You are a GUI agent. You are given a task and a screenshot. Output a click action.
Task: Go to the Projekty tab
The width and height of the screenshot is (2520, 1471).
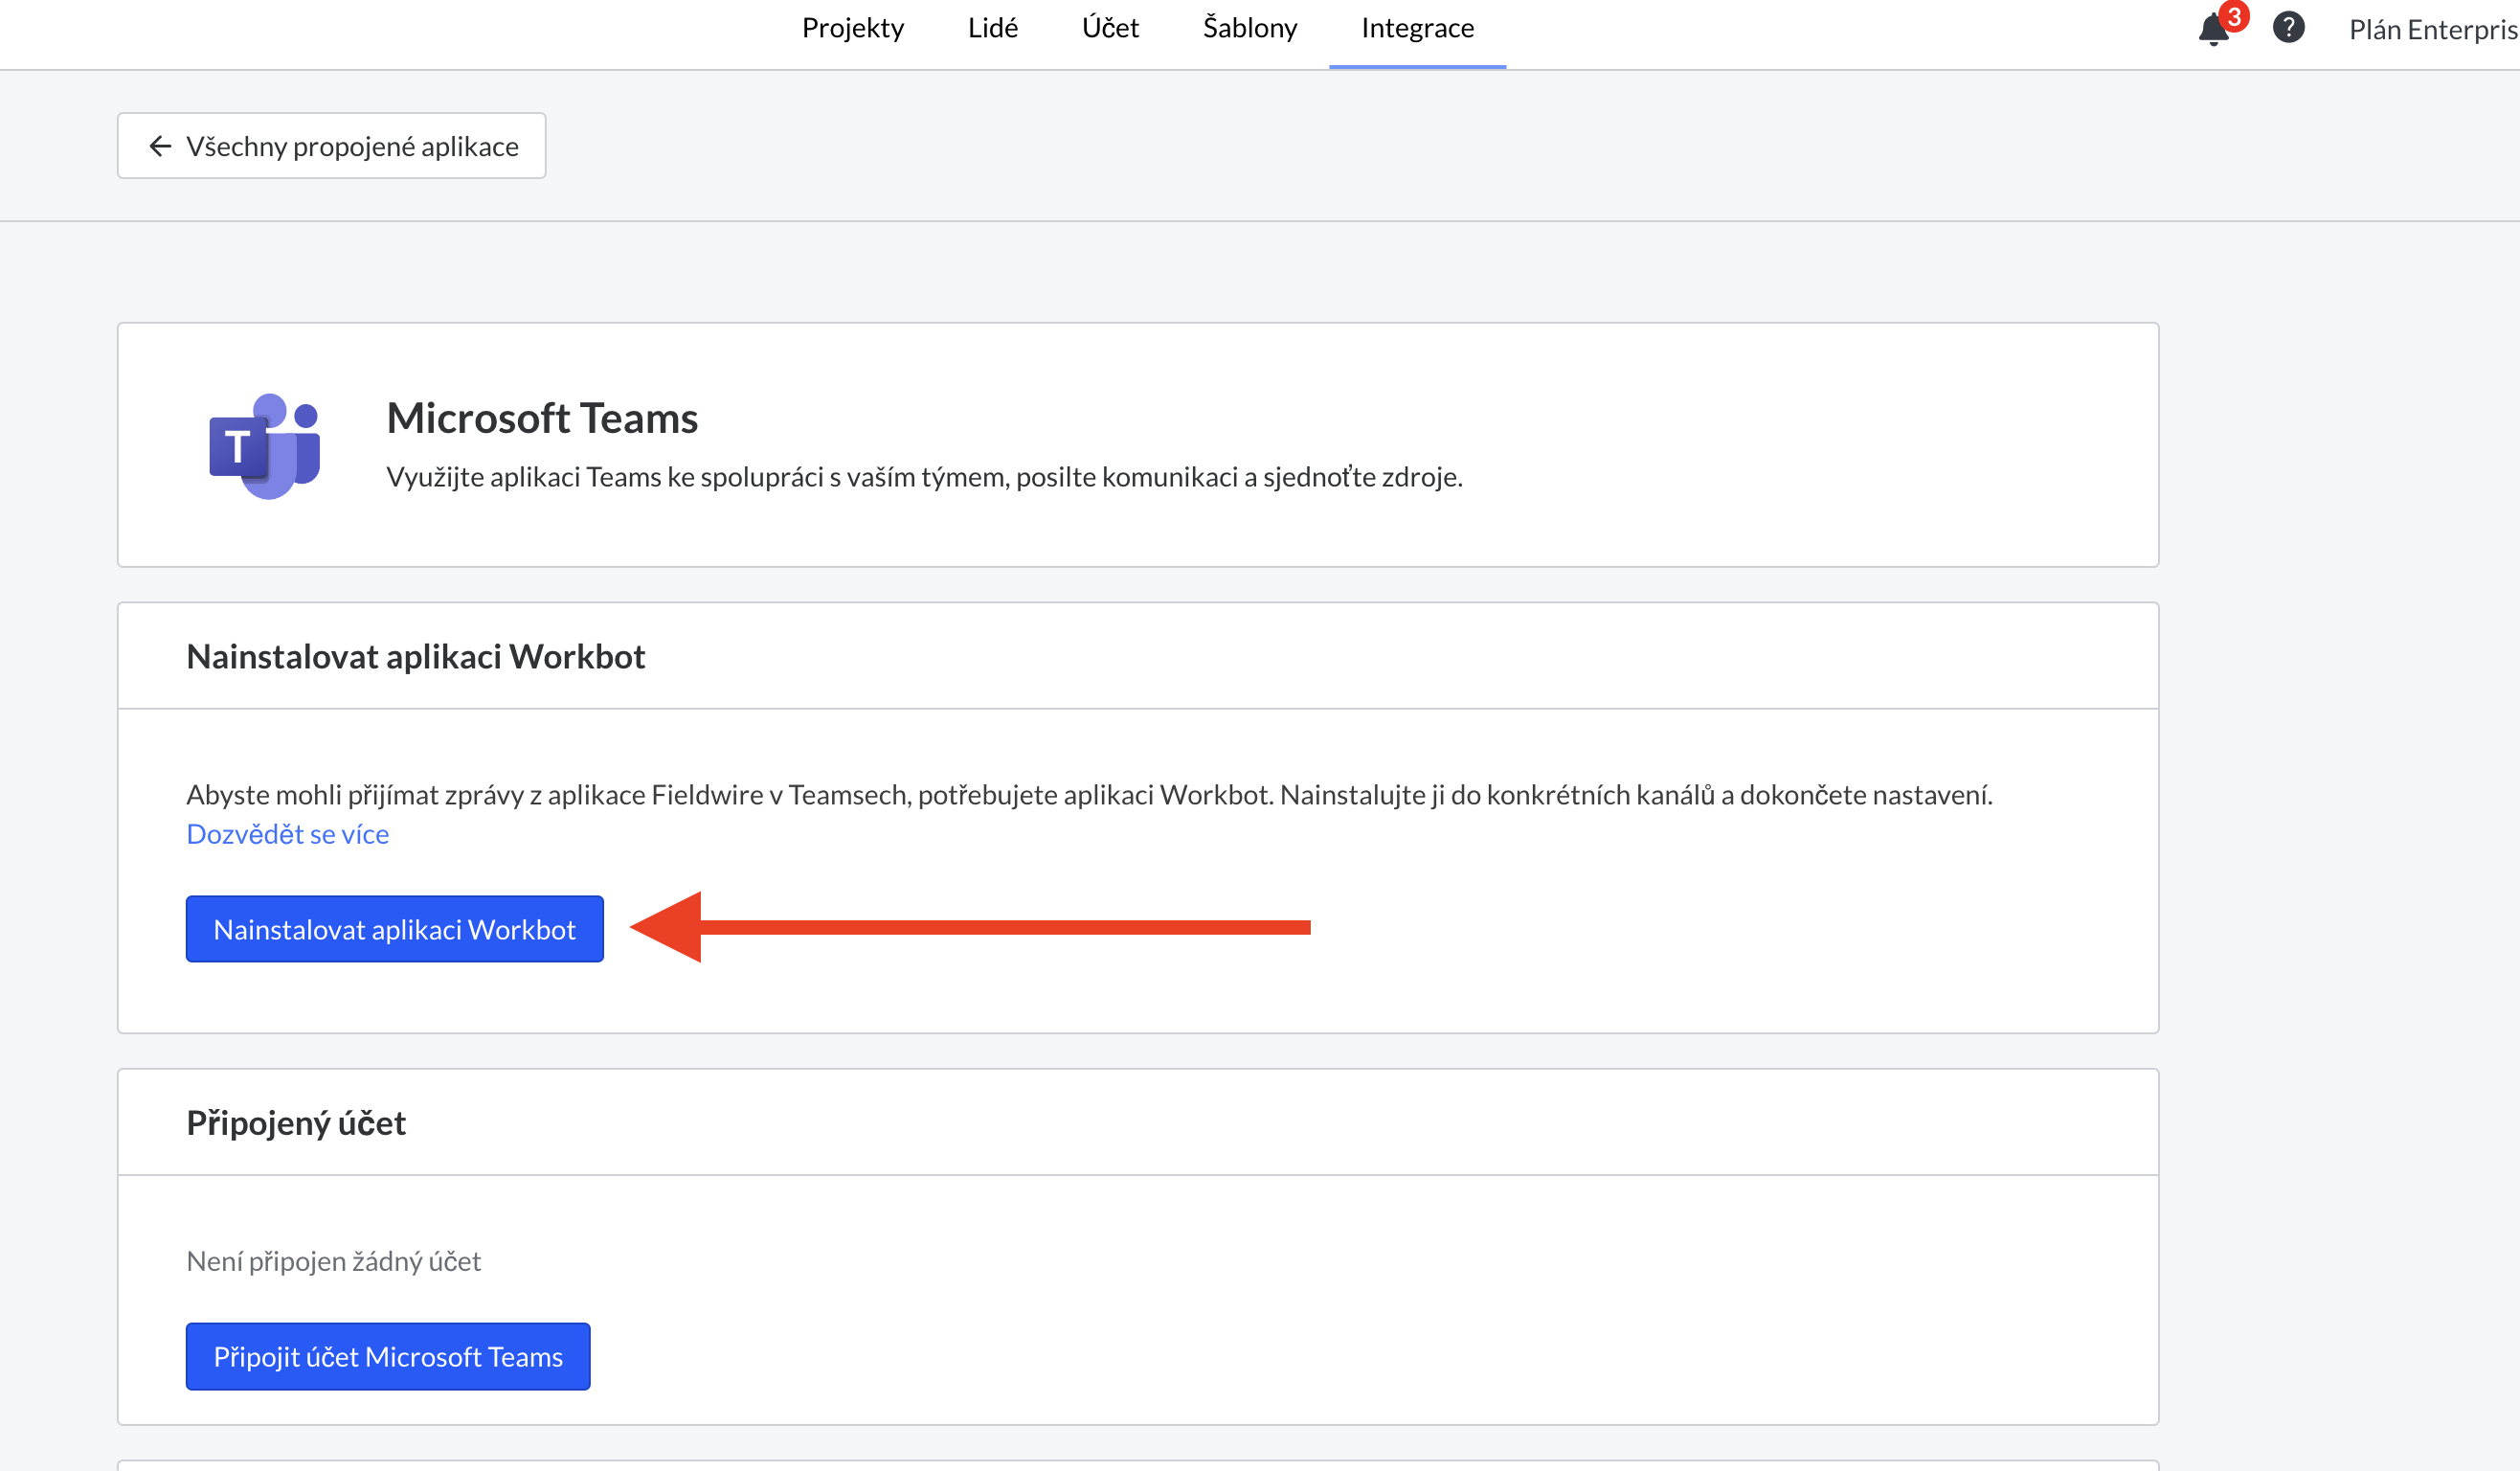pyautogui.click(x=852, y=28)
